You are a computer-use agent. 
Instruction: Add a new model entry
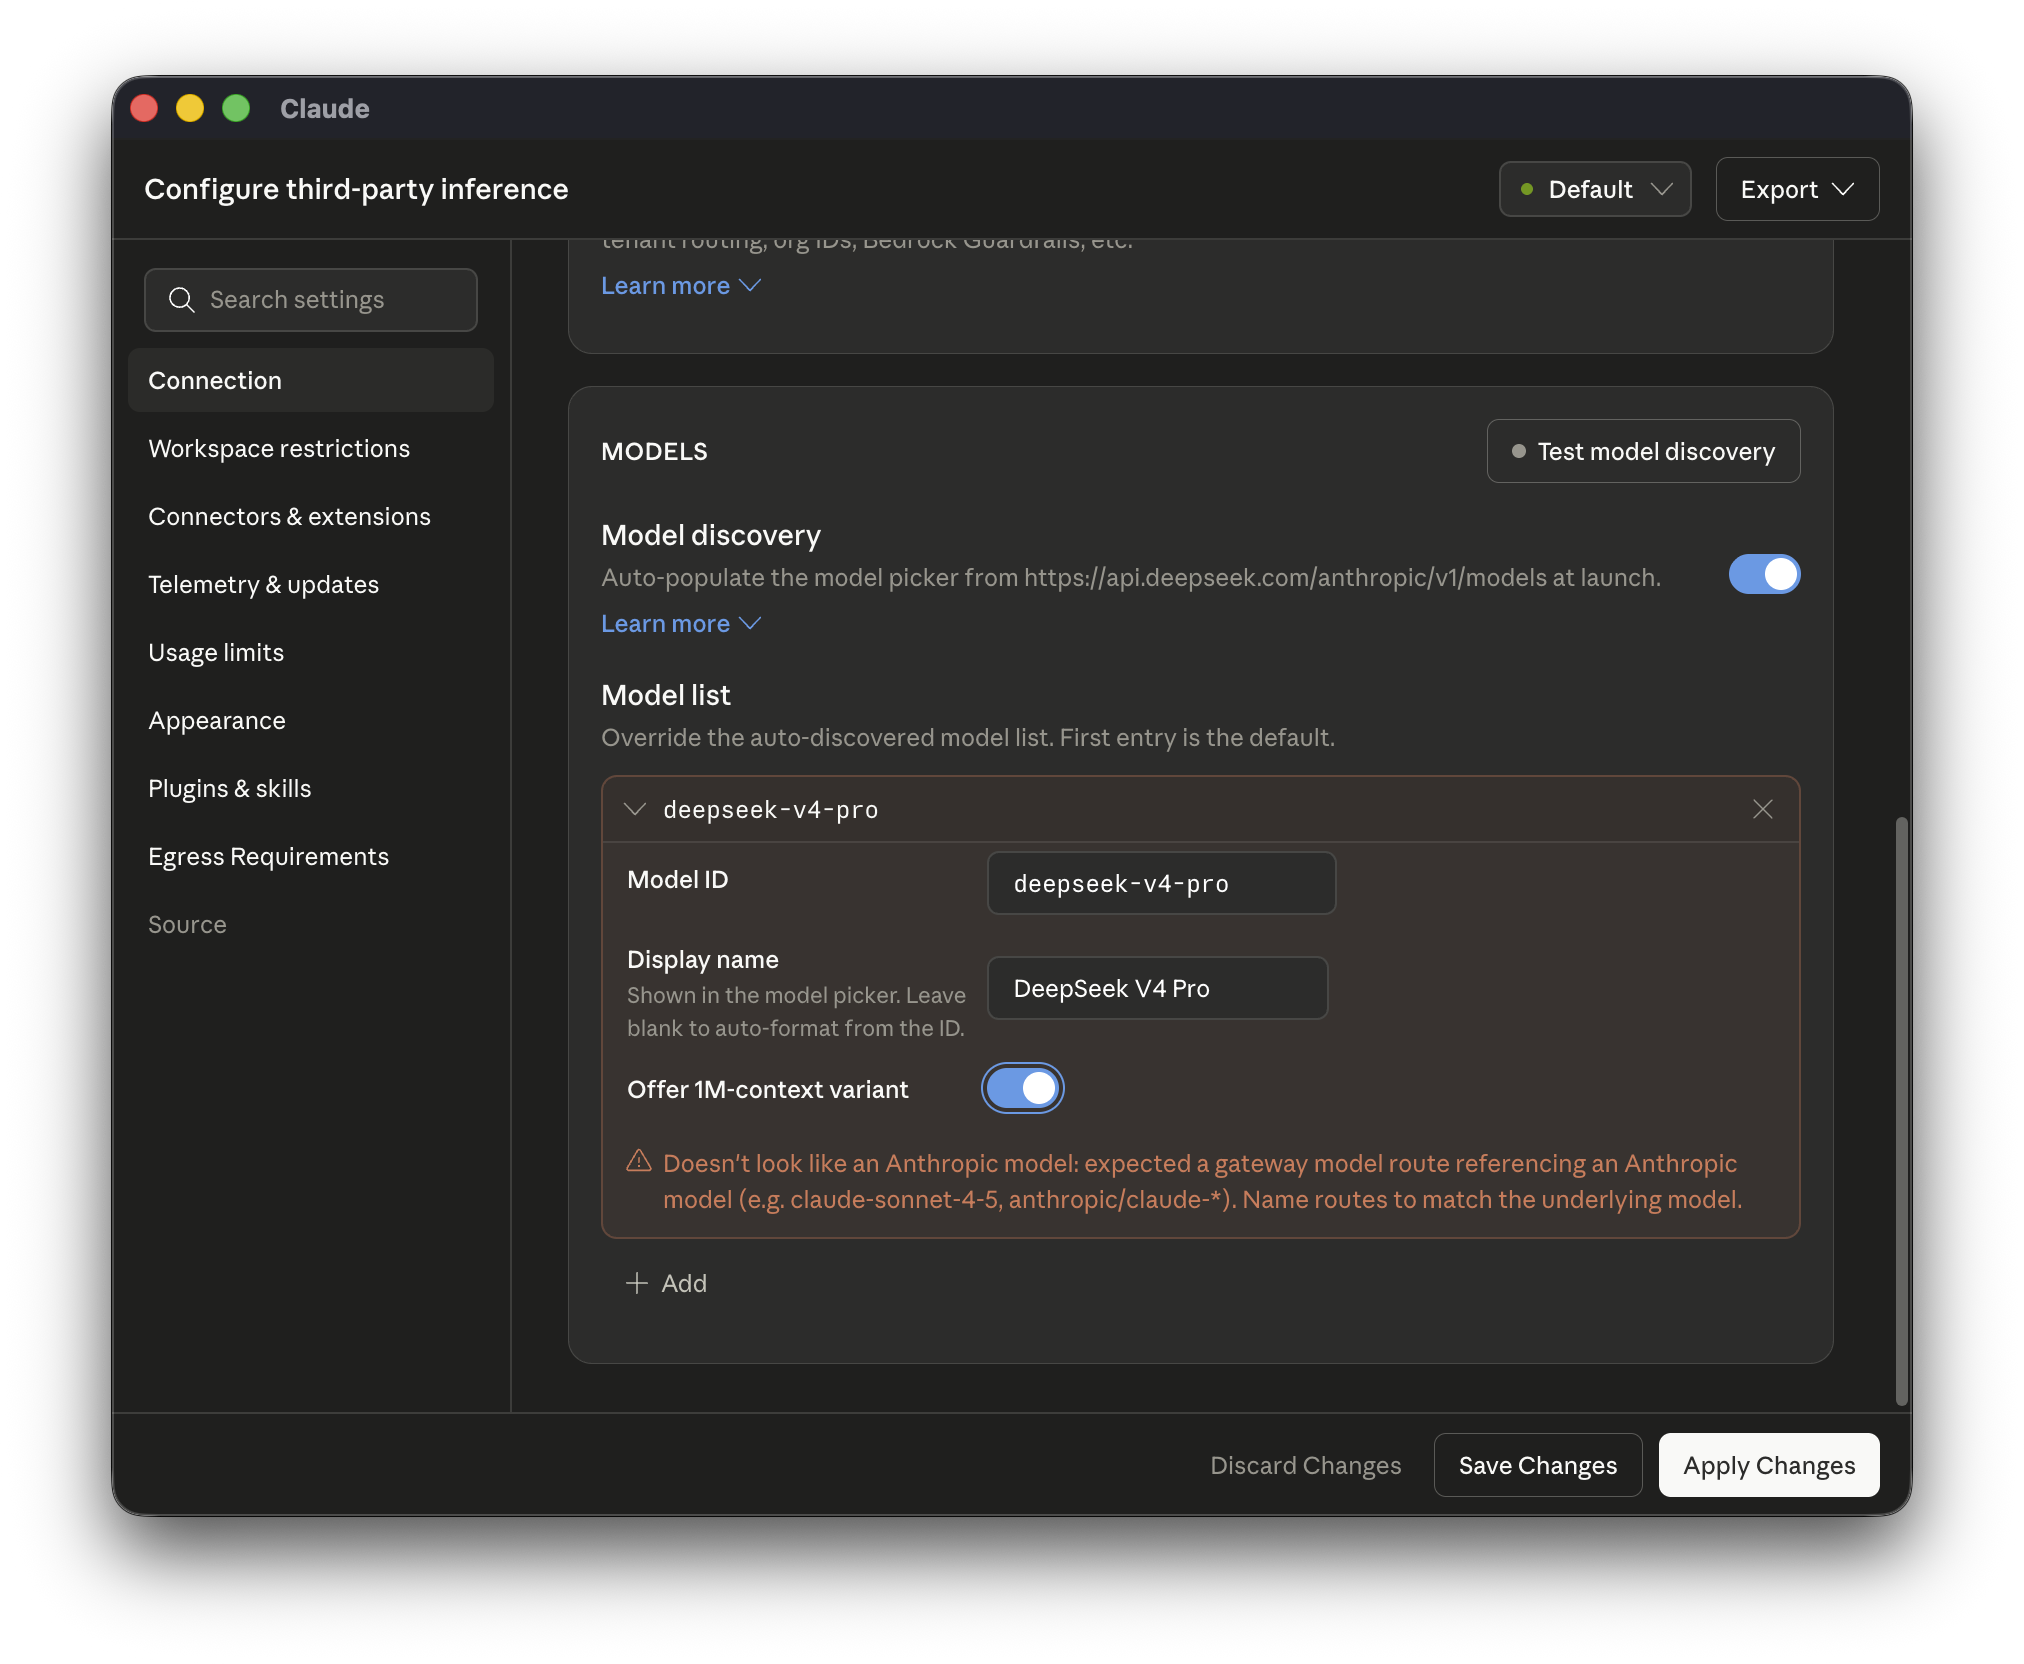[x=666, y=1283]
